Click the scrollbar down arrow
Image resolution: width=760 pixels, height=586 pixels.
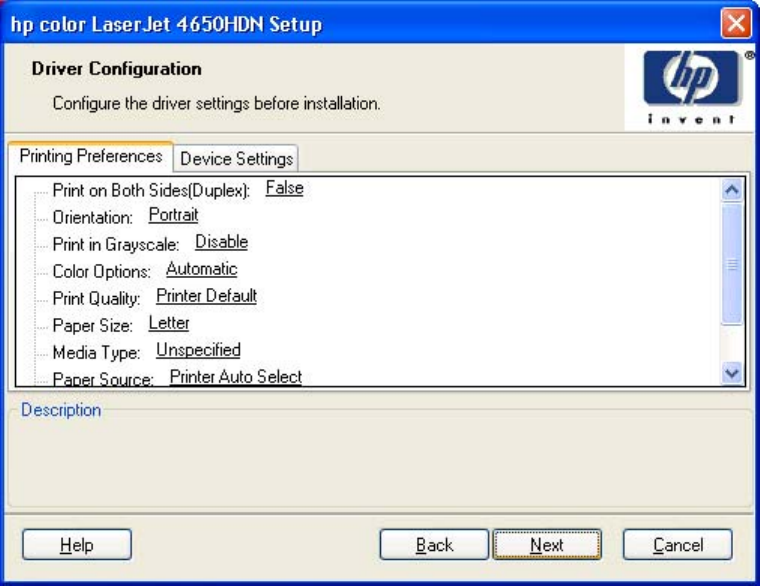pos(732,373)
